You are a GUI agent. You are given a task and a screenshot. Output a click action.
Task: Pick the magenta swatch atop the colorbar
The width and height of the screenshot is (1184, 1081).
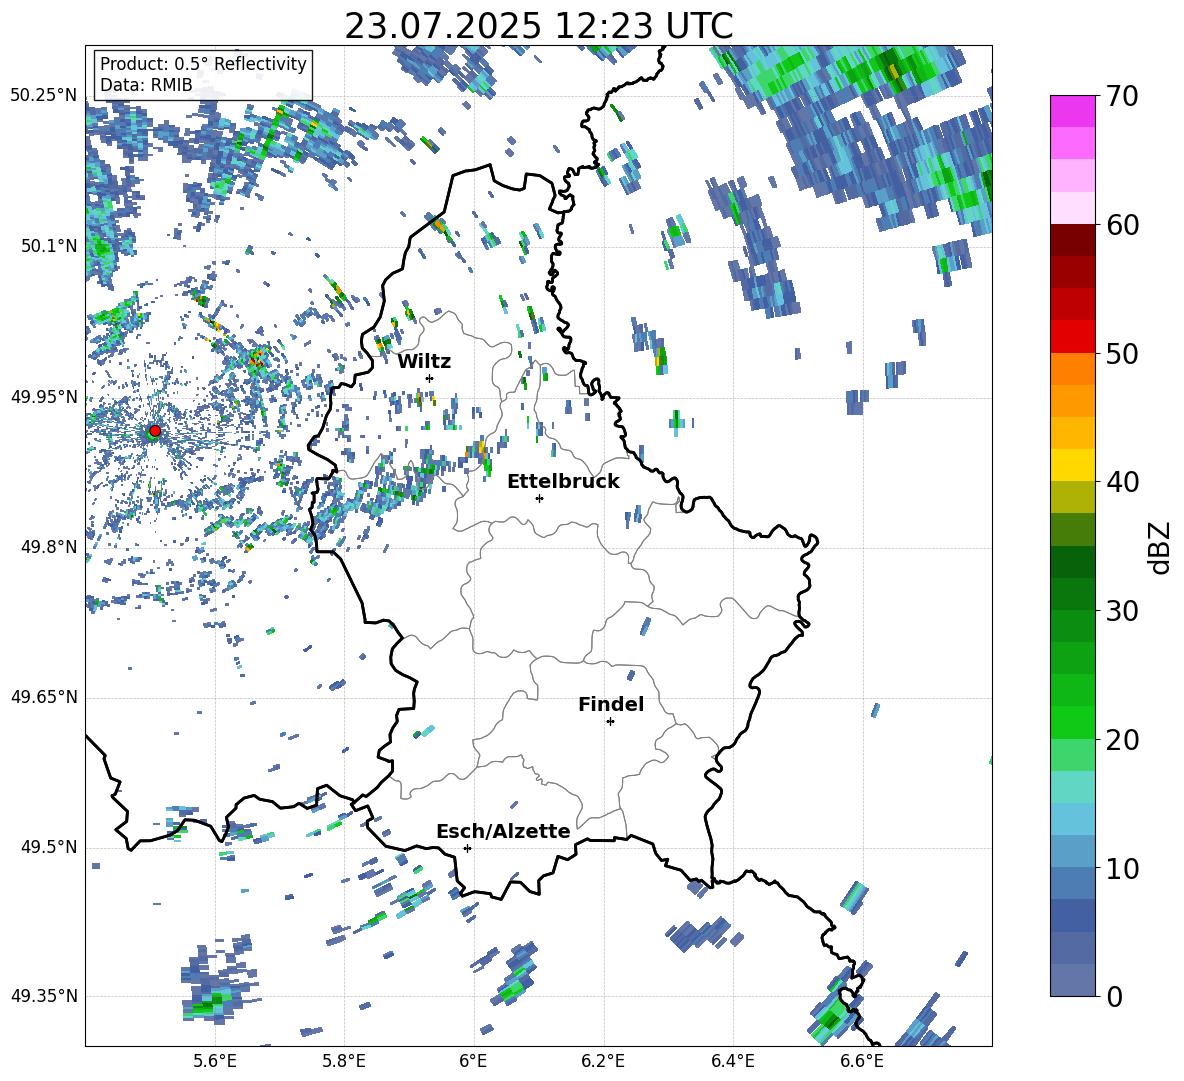(x=1072, y=111)
